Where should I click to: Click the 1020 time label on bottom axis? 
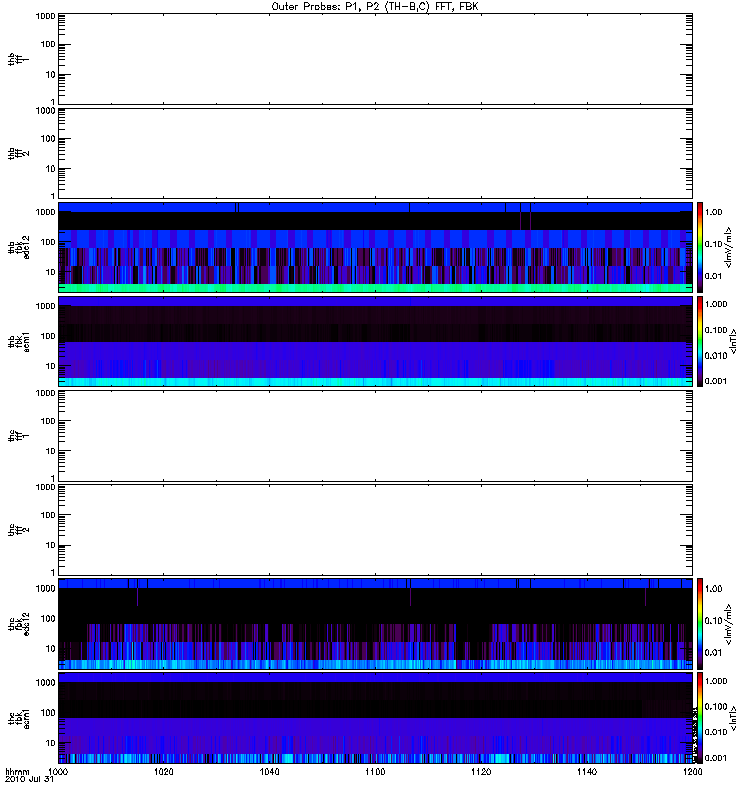point(164,771)
